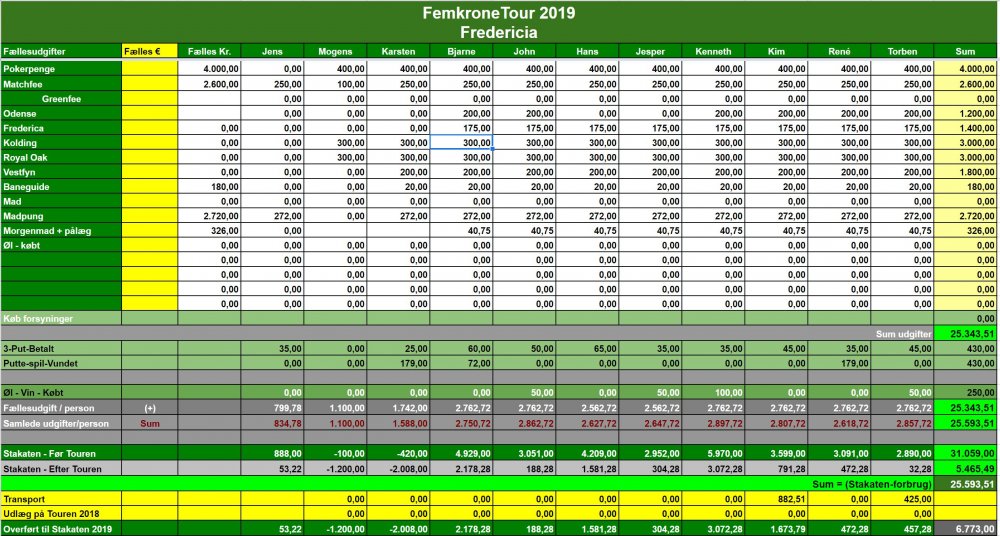Select Overført value 1.673,79 for Kim
The image size is (1000, 536).
(776, 528)
